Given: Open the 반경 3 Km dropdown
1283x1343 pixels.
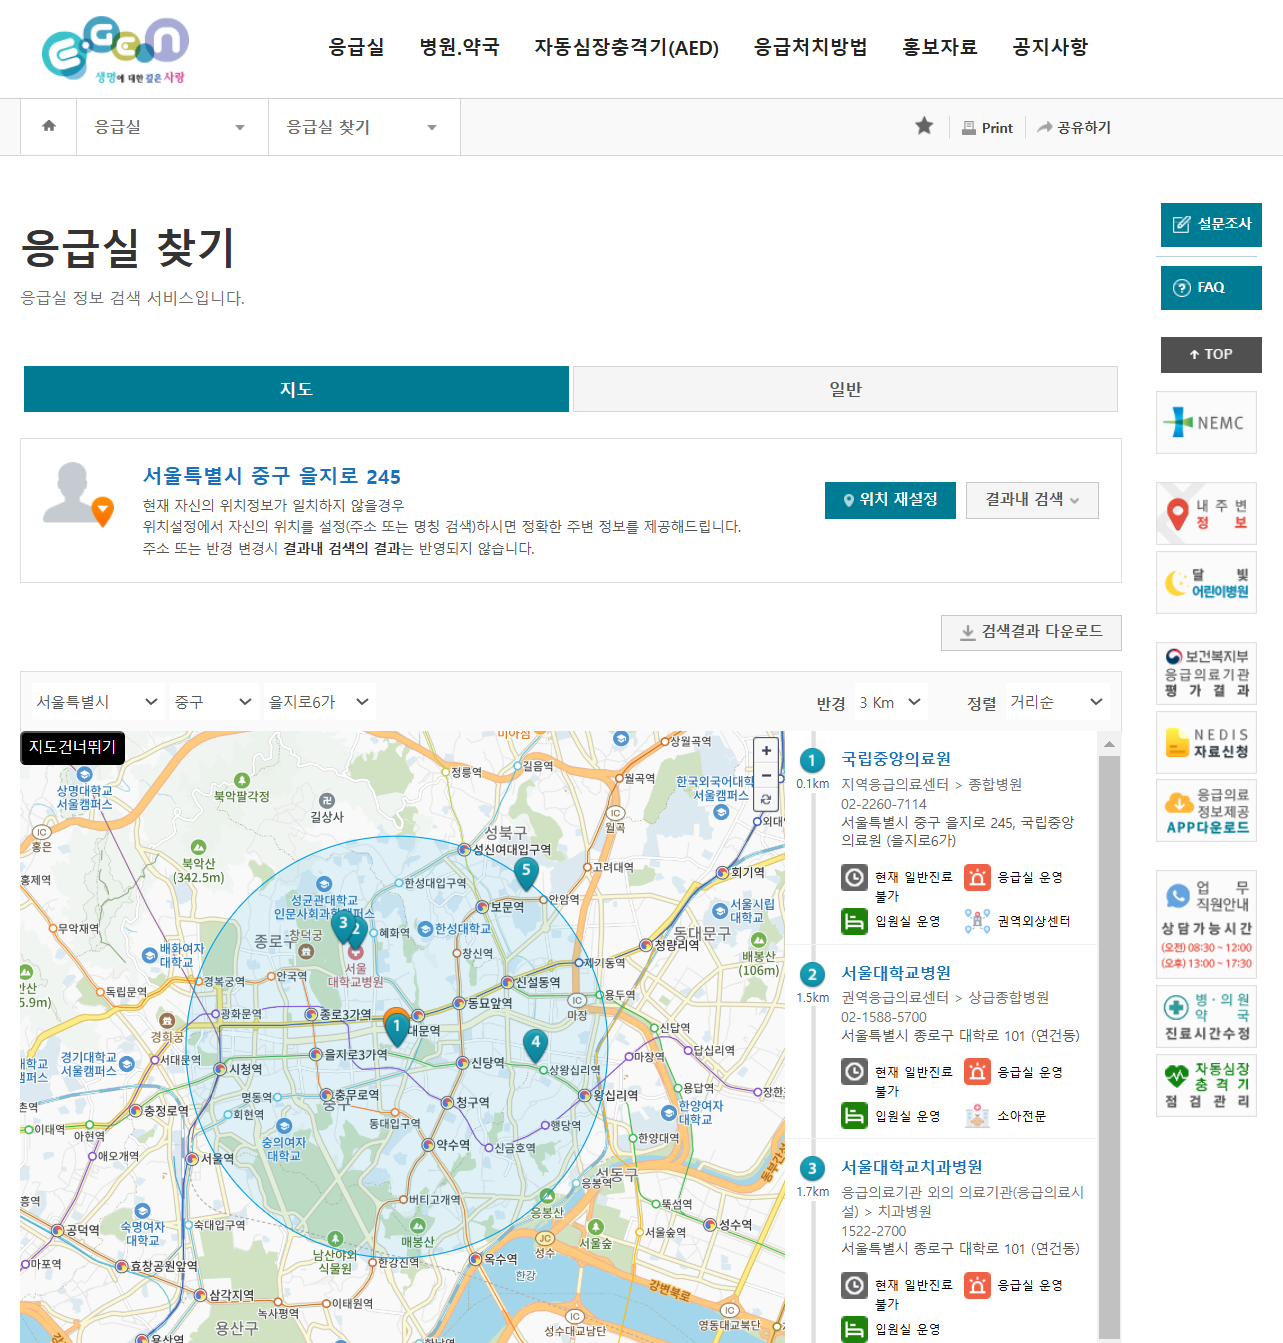Looking at the screenshot, I should pyautogui.click(x=889, y=701).
